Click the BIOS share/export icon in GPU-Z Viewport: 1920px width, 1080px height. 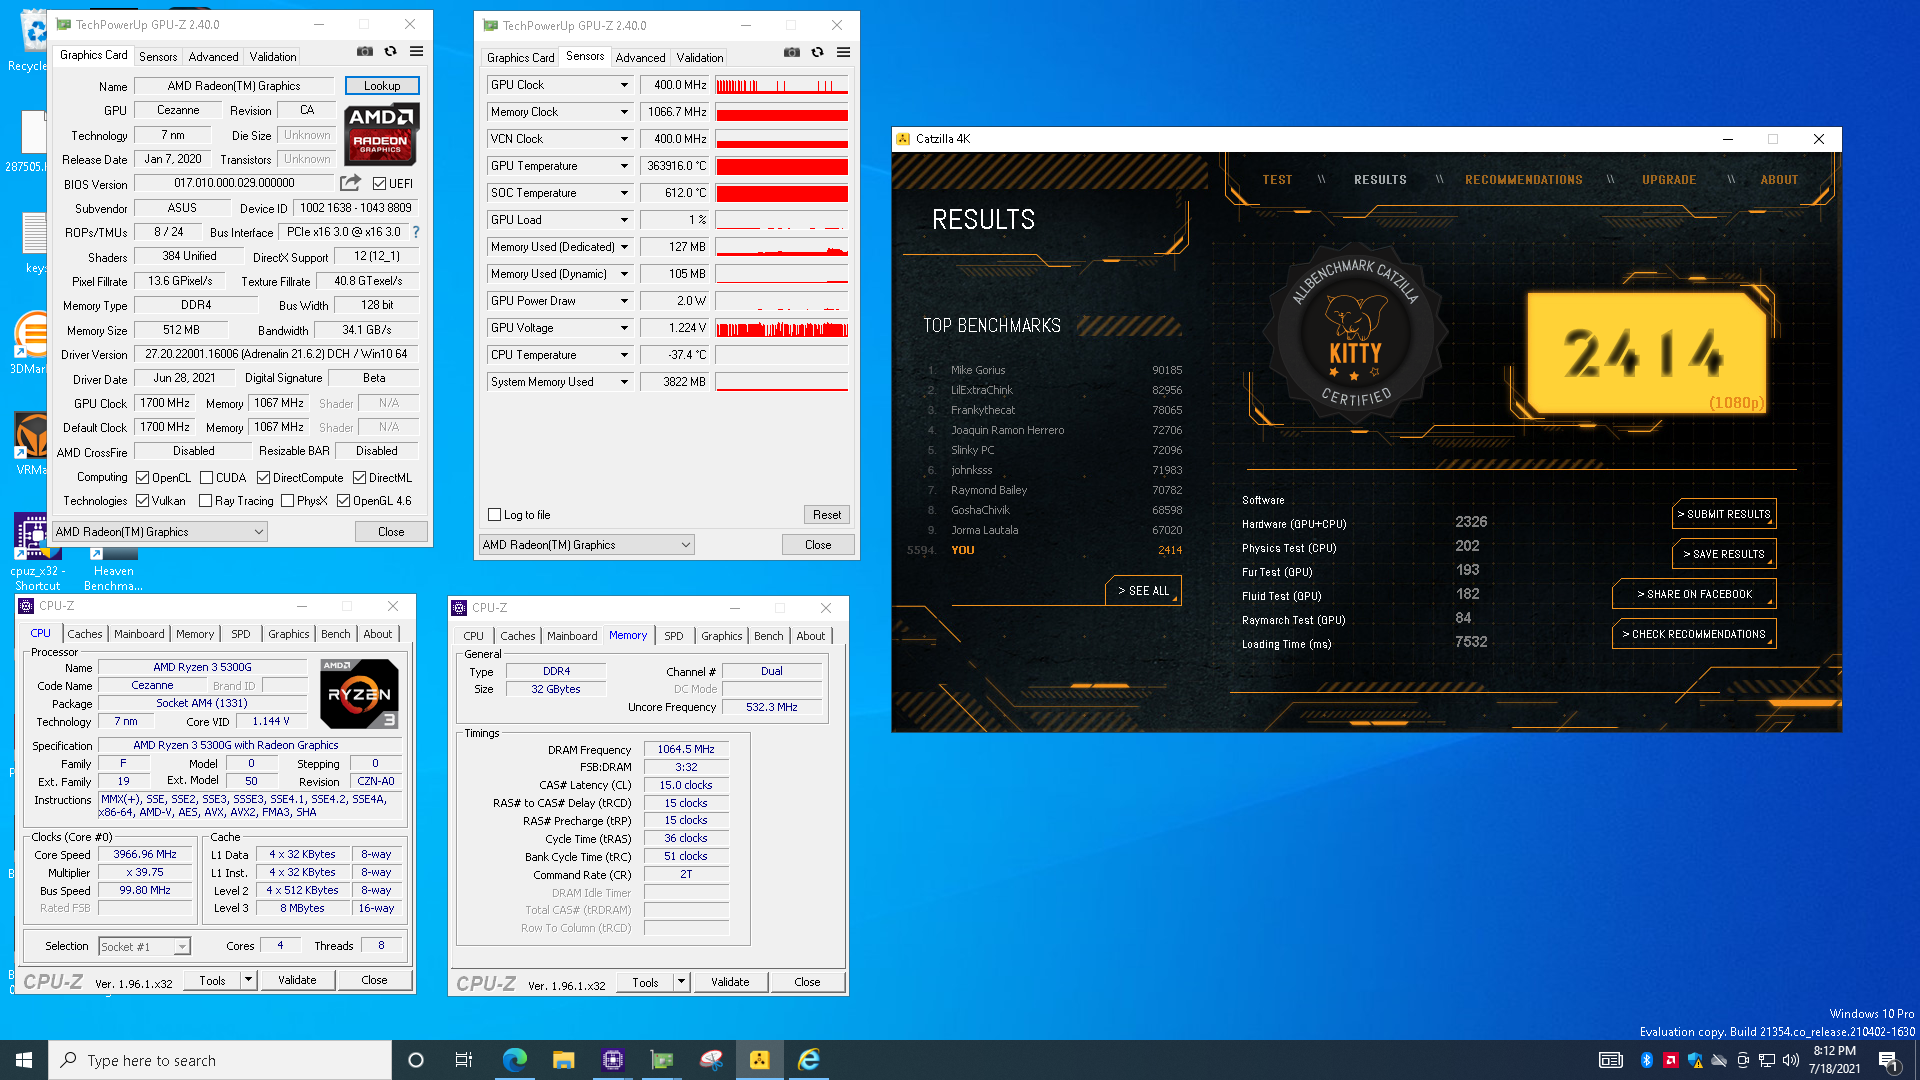pos(350,183)
